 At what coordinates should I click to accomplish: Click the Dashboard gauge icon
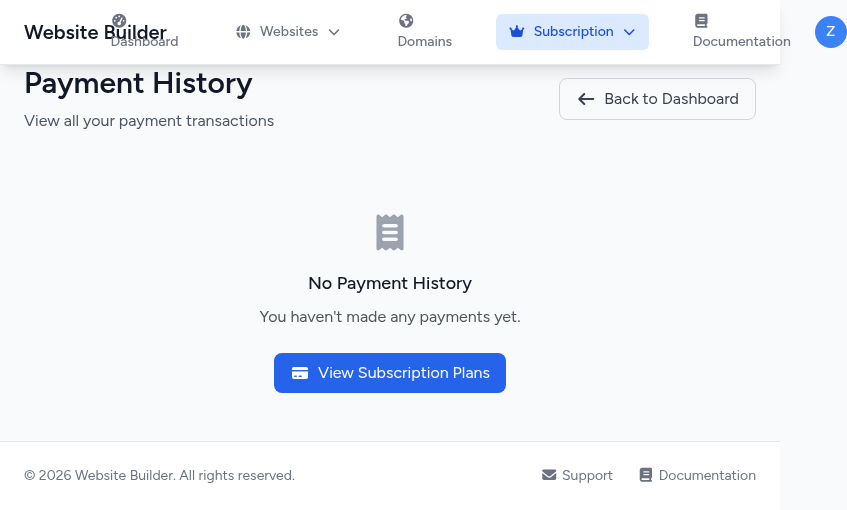point(119,20)
